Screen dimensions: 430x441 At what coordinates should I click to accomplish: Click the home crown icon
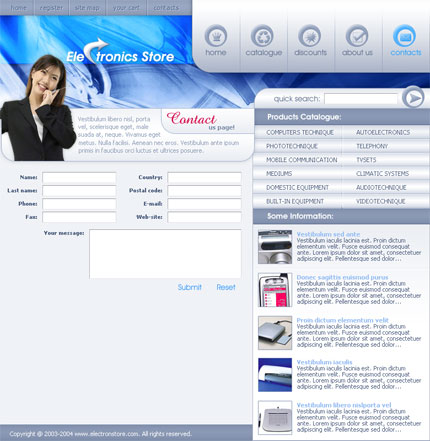(216, 36)
